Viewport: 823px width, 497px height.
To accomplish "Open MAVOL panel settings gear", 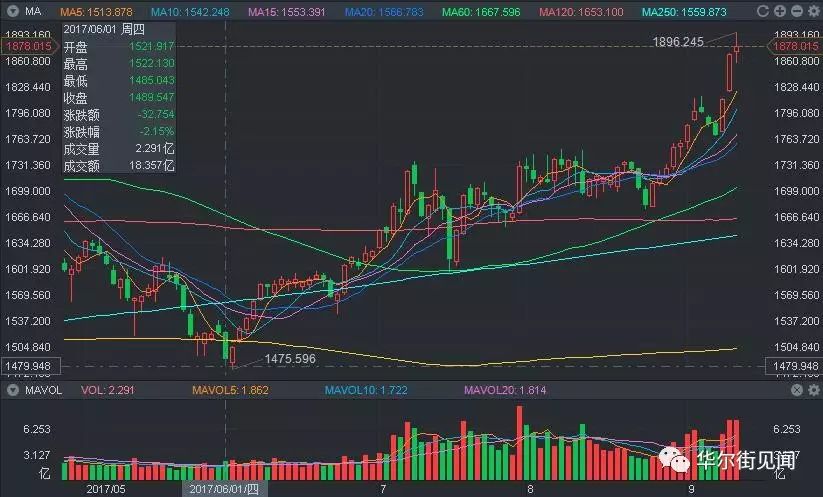I will [814, 390].
